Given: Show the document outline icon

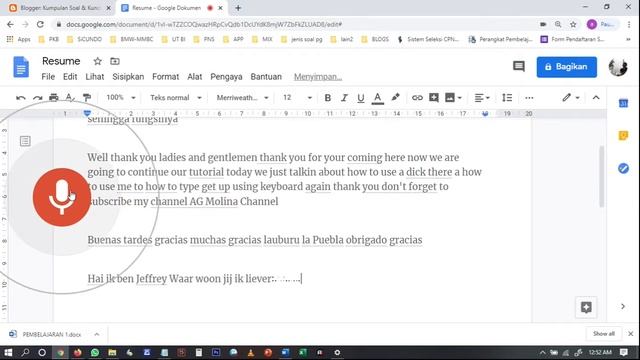Looking at the screenshot, I should tap(25, 141).
